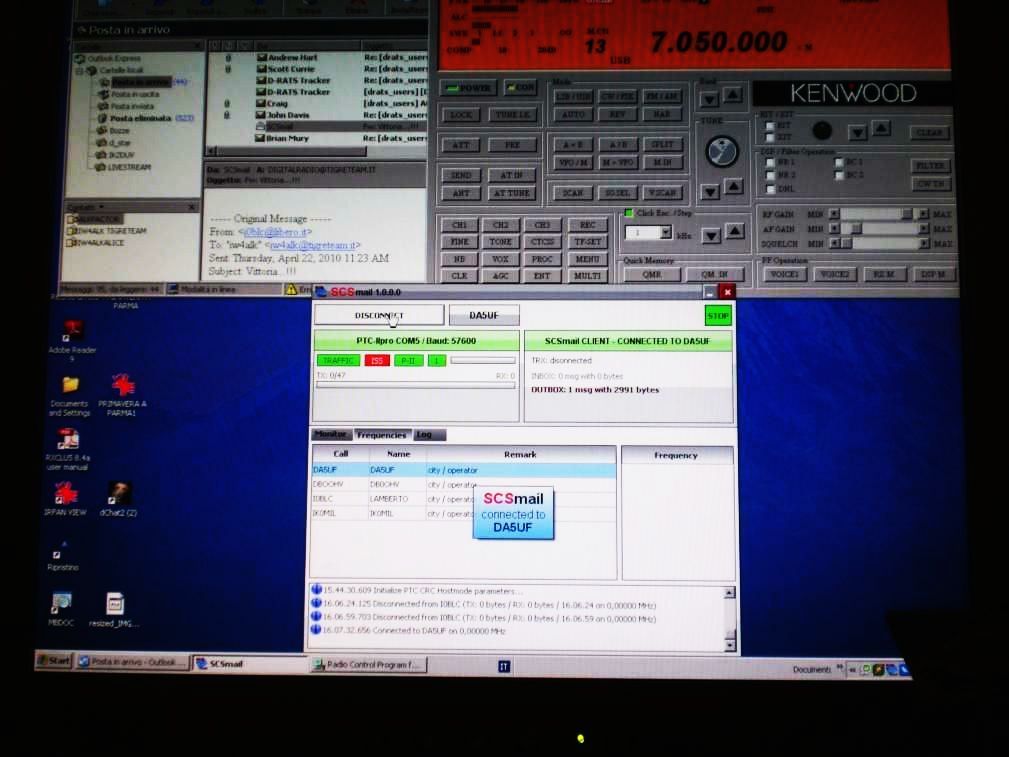
Task: Open the Posta in uscita folder
Action: pos(135,94)
